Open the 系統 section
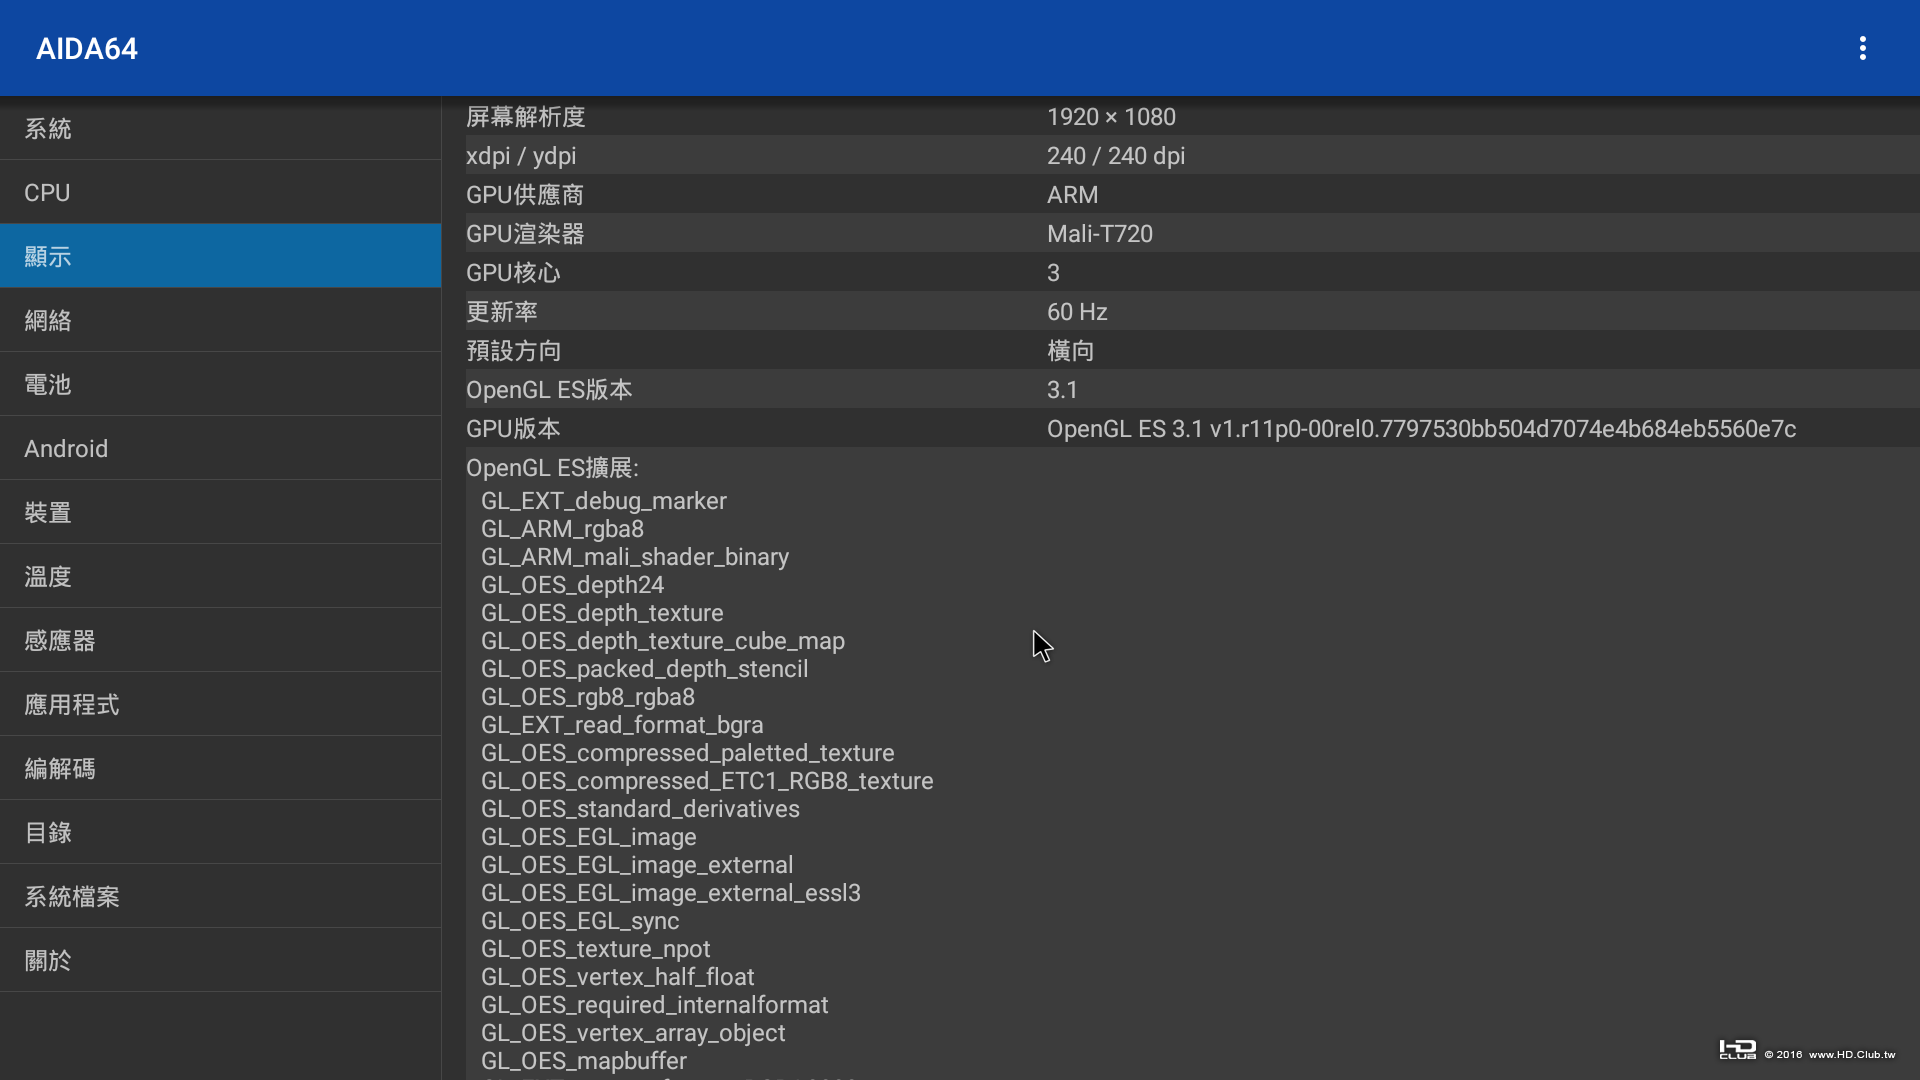 click(x=220, y=128)
